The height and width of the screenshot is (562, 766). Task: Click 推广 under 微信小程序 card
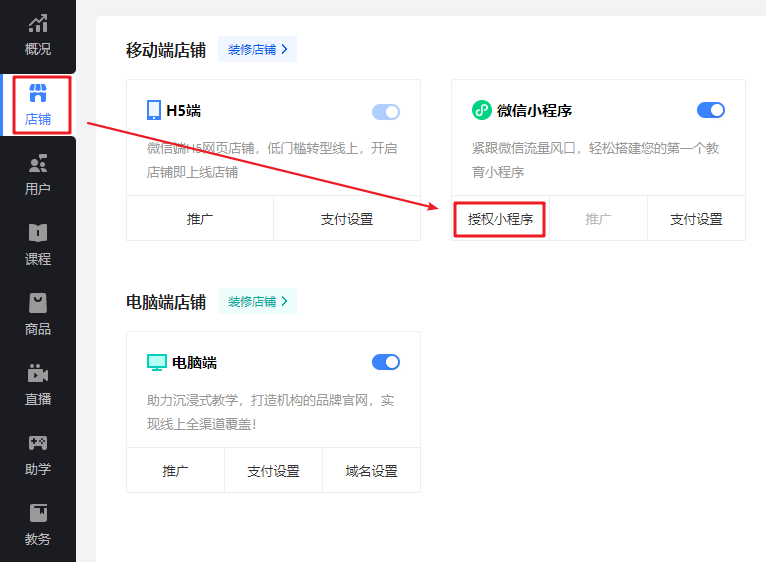(x=598, y=218)
